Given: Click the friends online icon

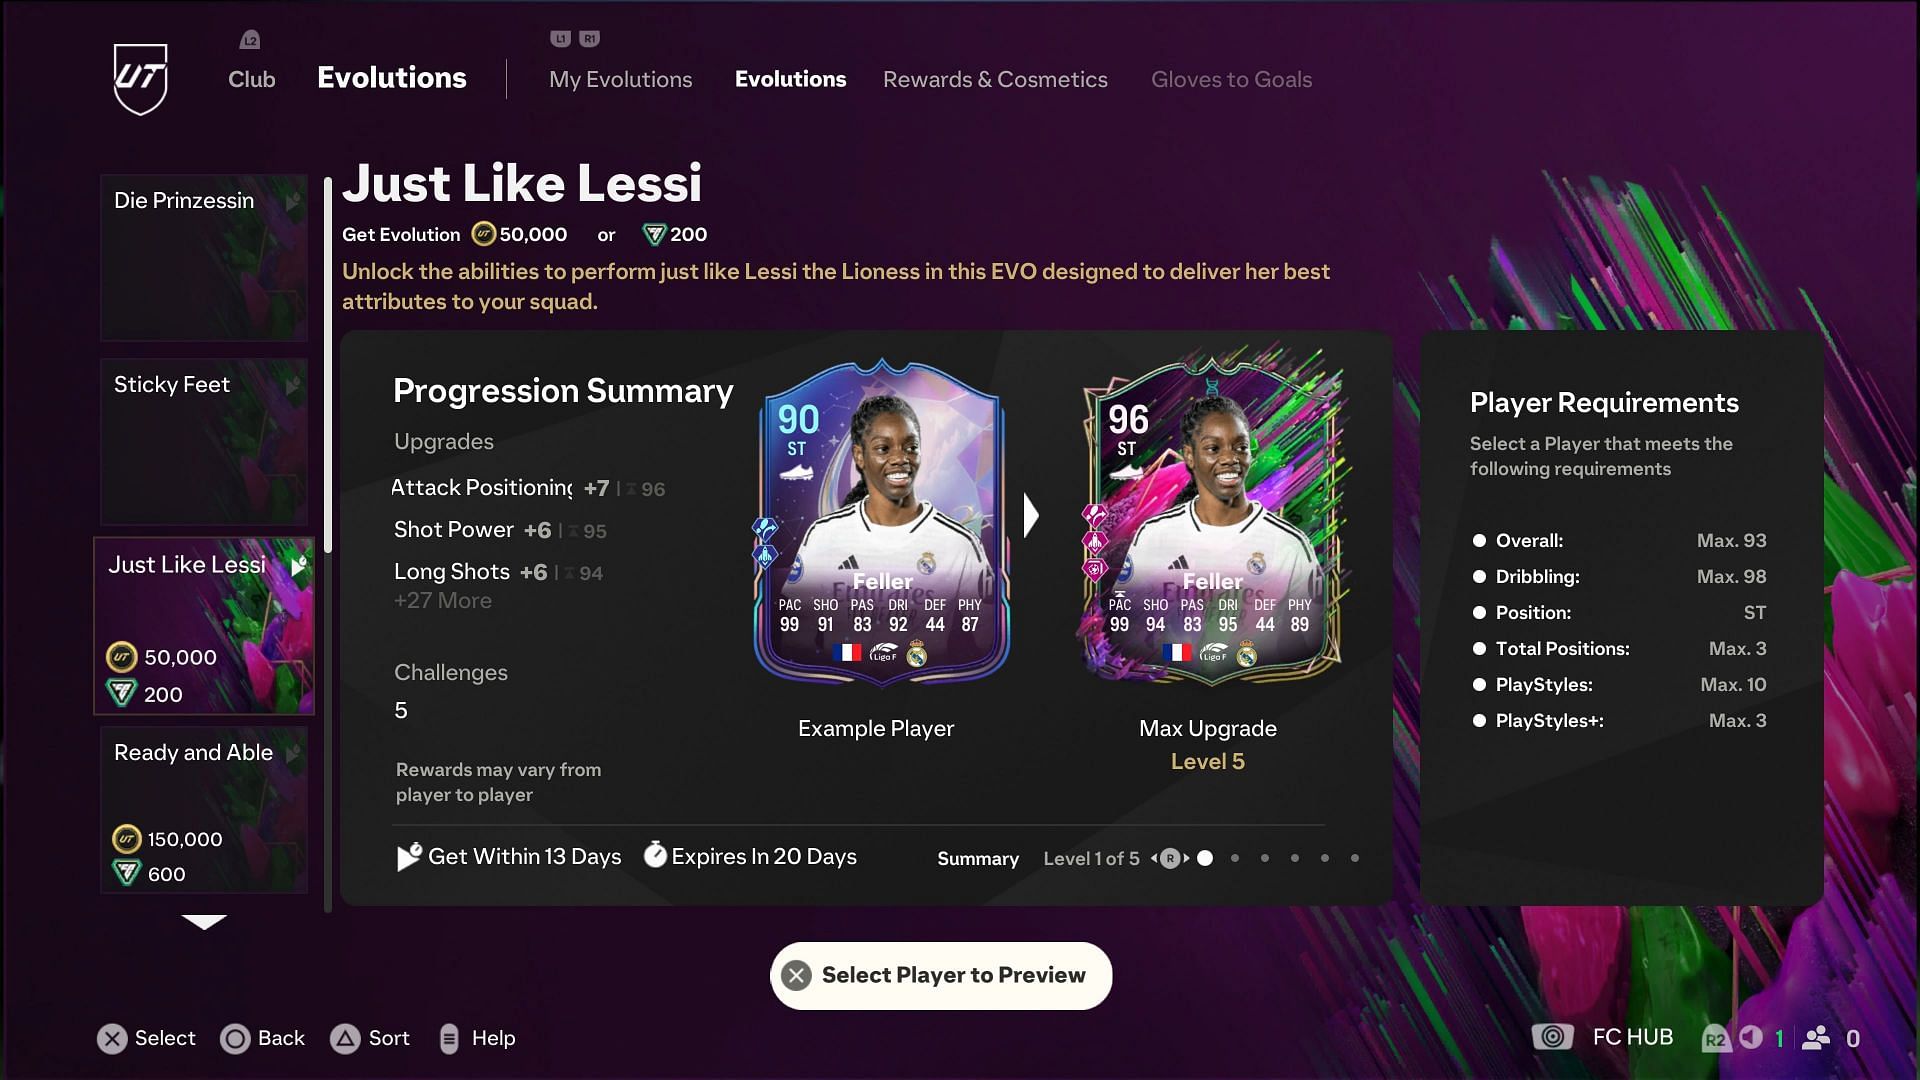Looking at the screenshot, I should click(1816, 1038).
